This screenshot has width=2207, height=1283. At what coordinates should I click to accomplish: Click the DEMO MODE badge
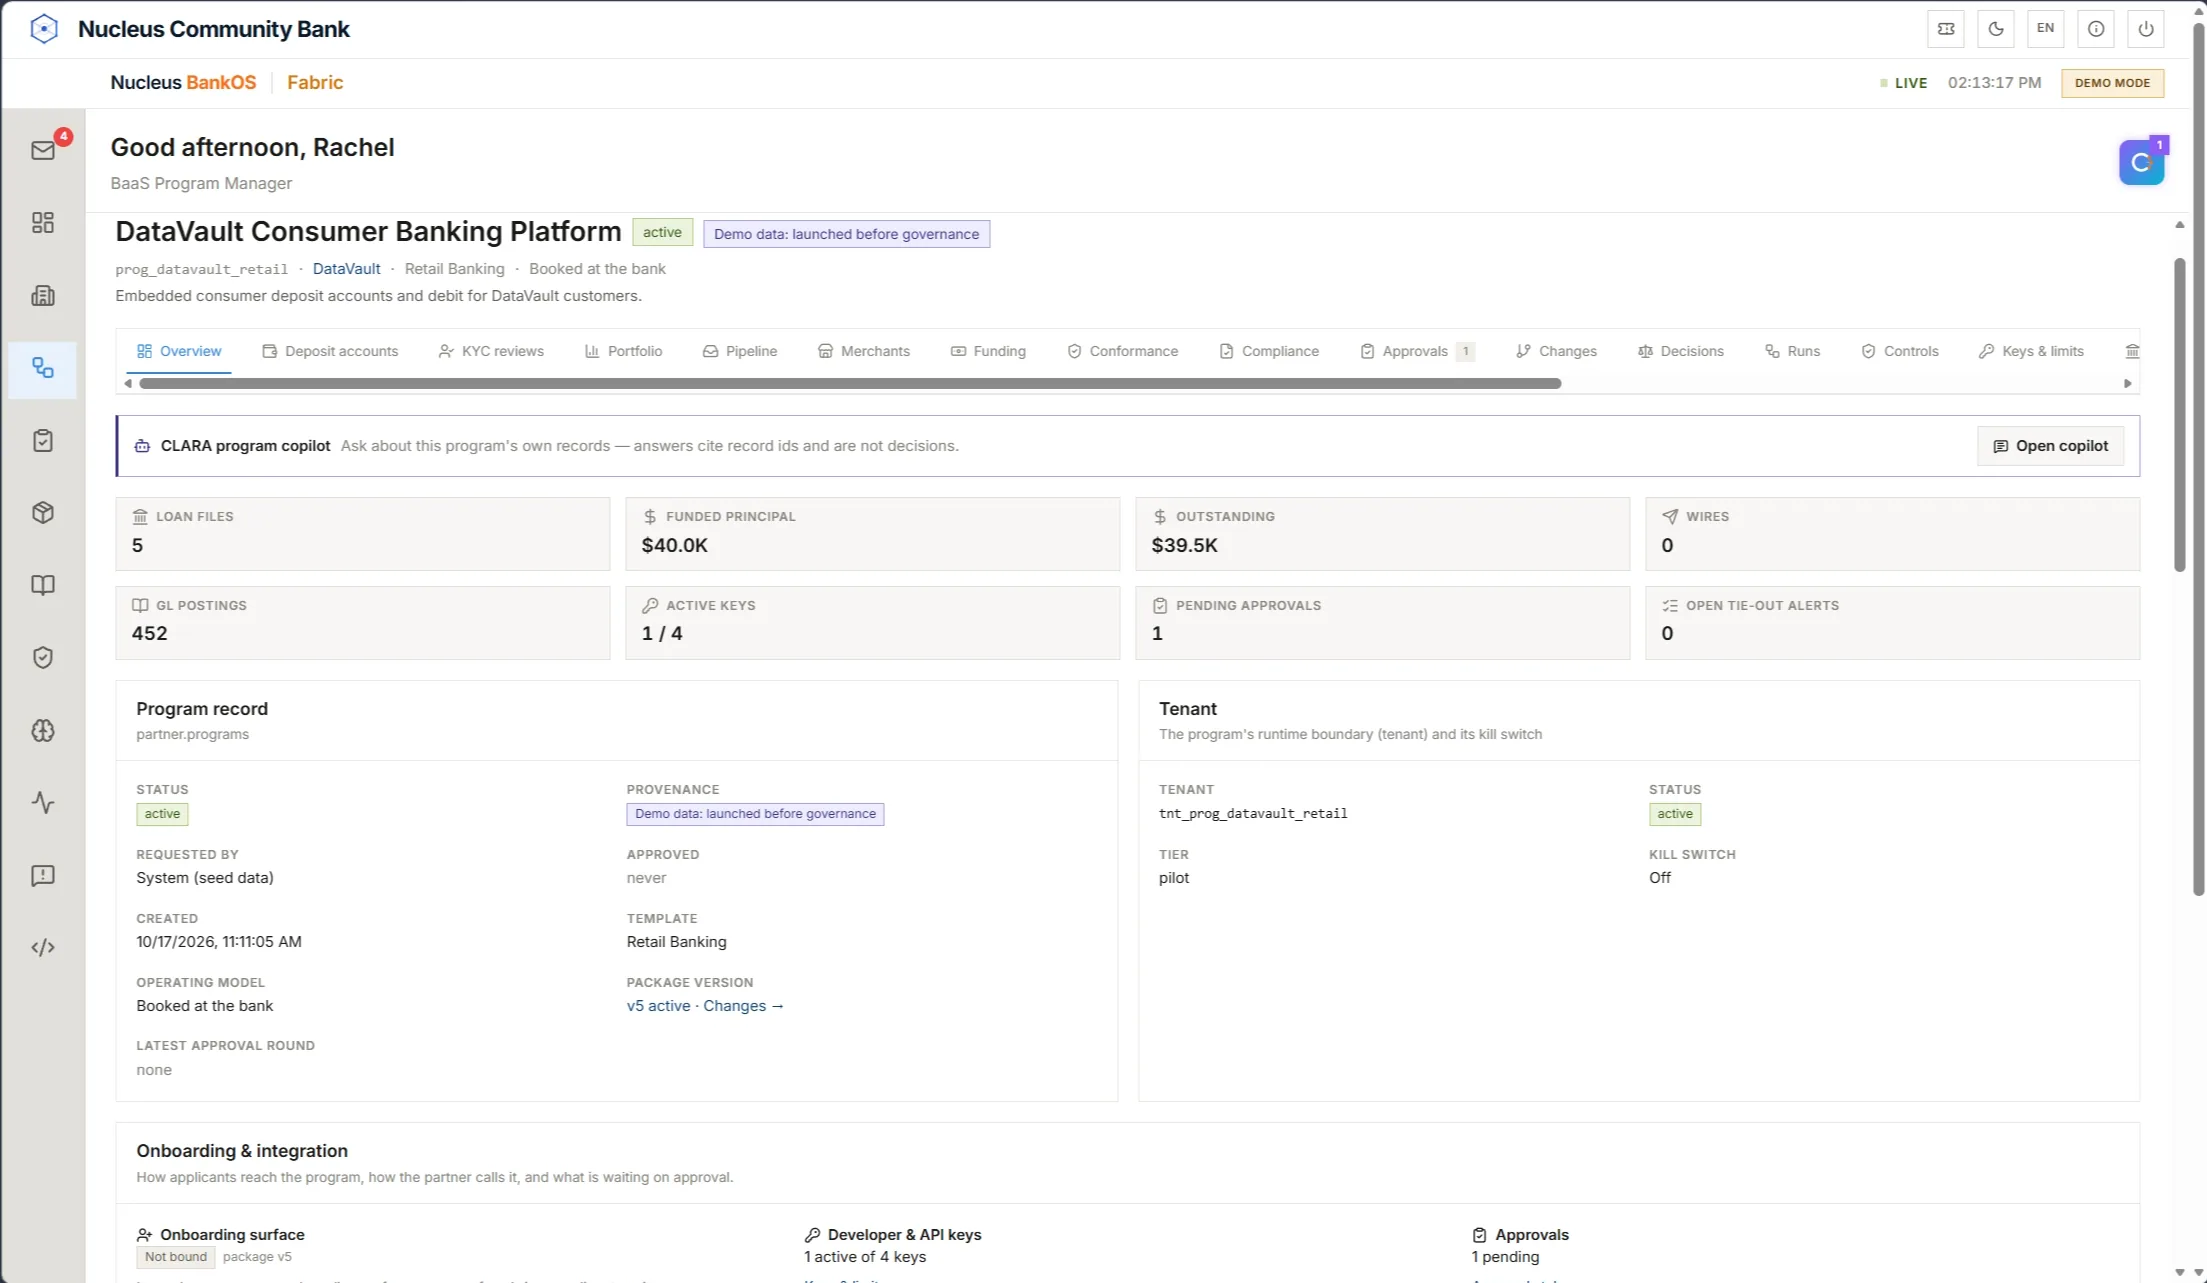[x=2112, y=83]
